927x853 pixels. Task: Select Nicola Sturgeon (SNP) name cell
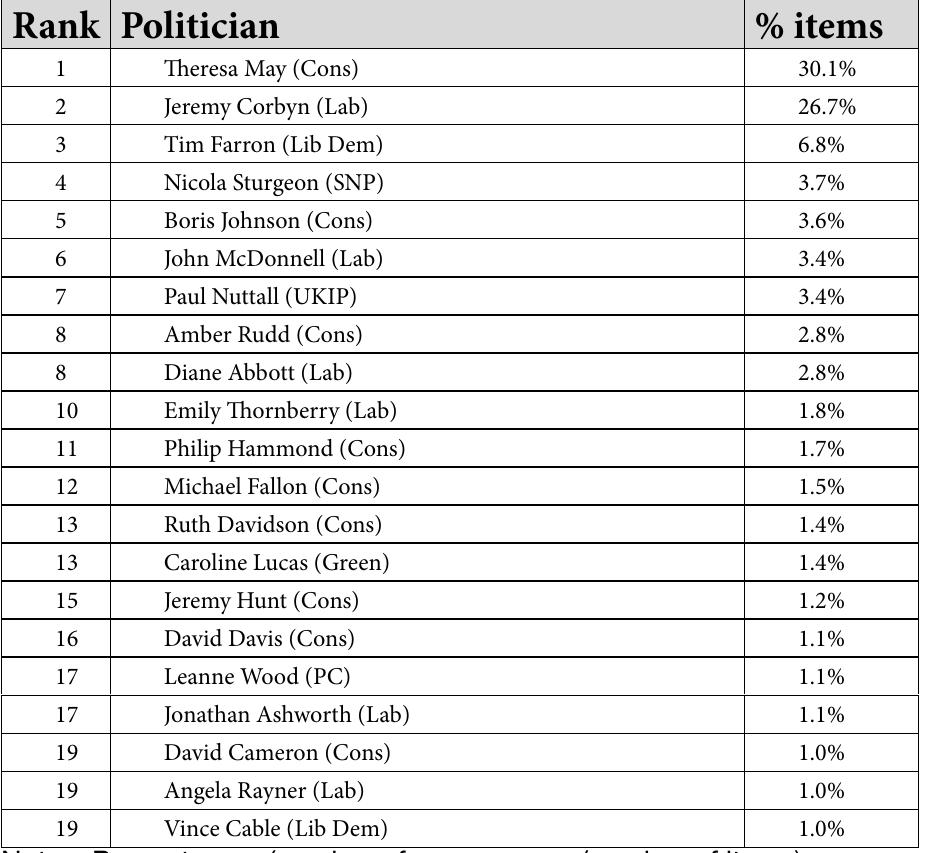pos(273,182)
